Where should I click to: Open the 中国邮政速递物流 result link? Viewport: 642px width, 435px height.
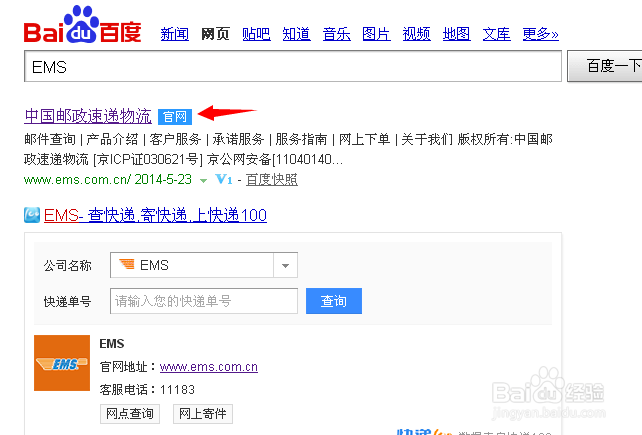click(88, 116)
